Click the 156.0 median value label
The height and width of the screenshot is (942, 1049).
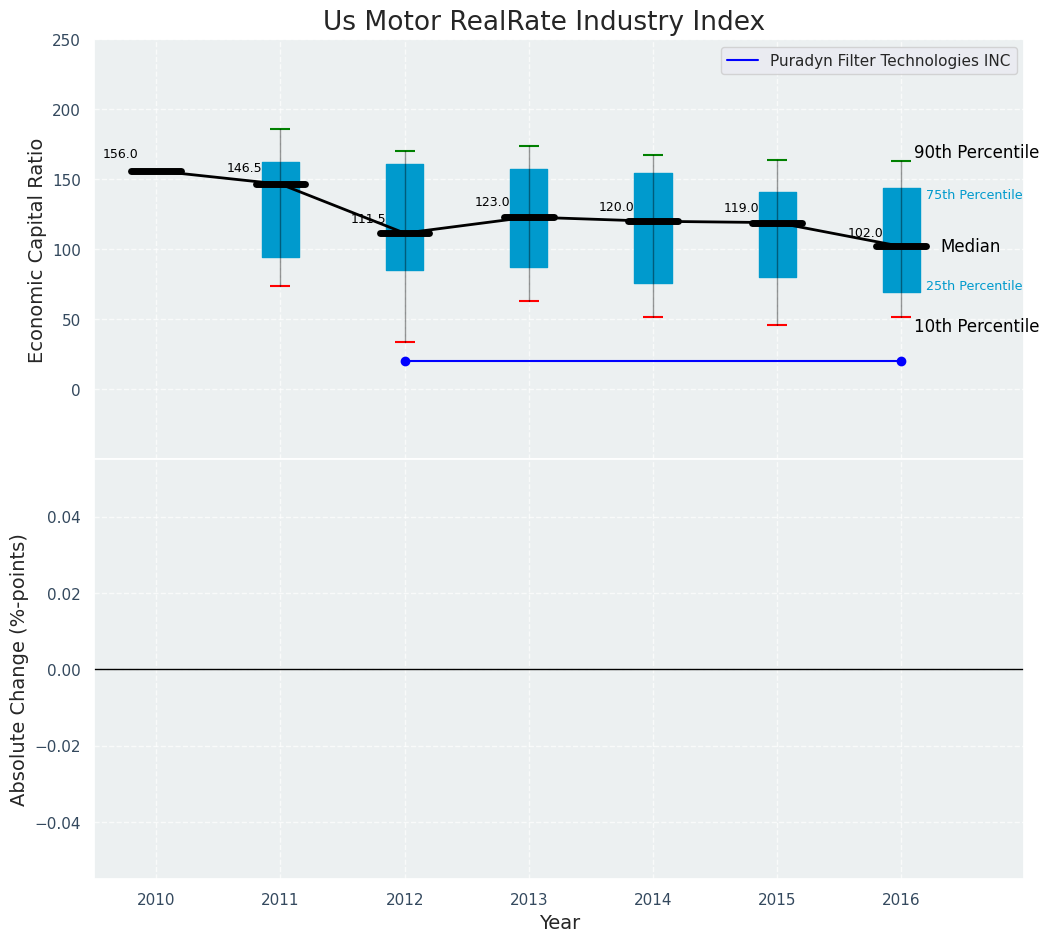120,154
